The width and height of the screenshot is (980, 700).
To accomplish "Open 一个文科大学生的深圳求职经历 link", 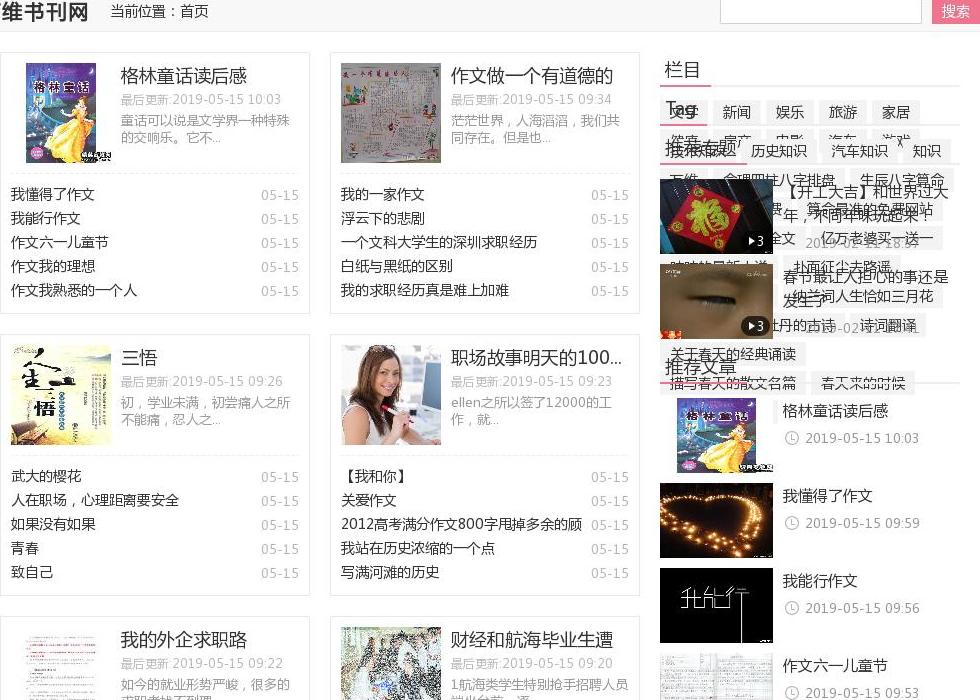I will 439,242.
